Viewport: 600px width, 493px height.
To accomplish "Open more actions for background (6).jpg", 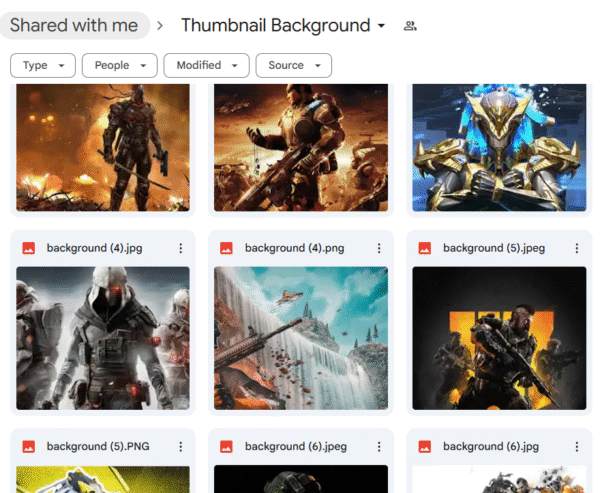I will 577,447.
